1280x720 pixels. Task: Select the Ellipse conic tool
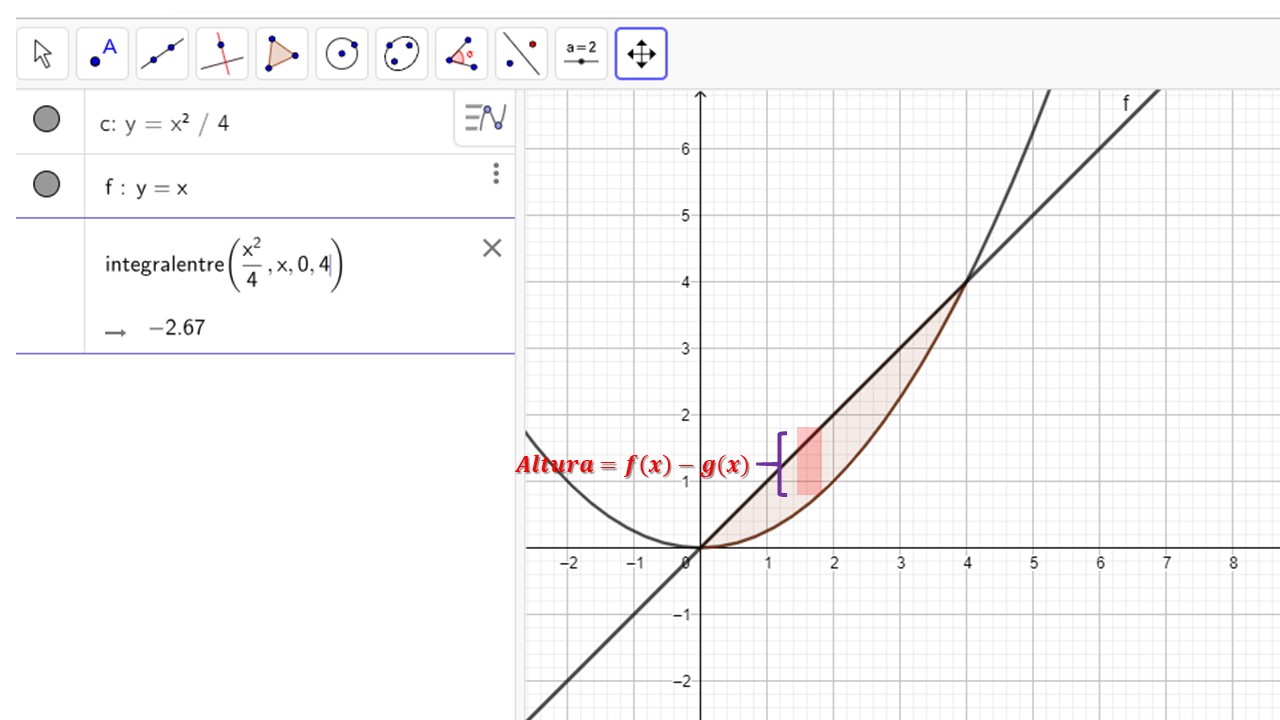[402, 54]
